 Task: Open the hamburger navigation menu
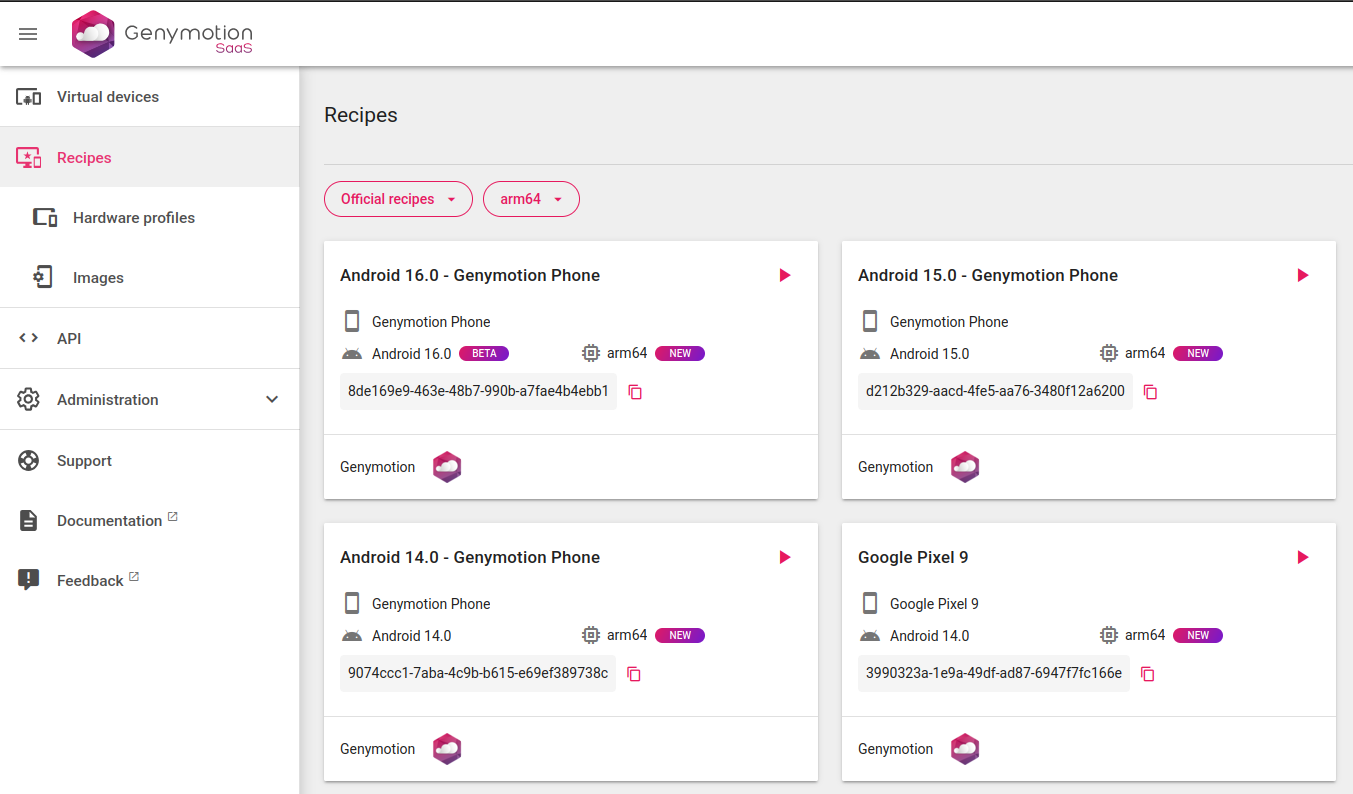tap(28, 34)
